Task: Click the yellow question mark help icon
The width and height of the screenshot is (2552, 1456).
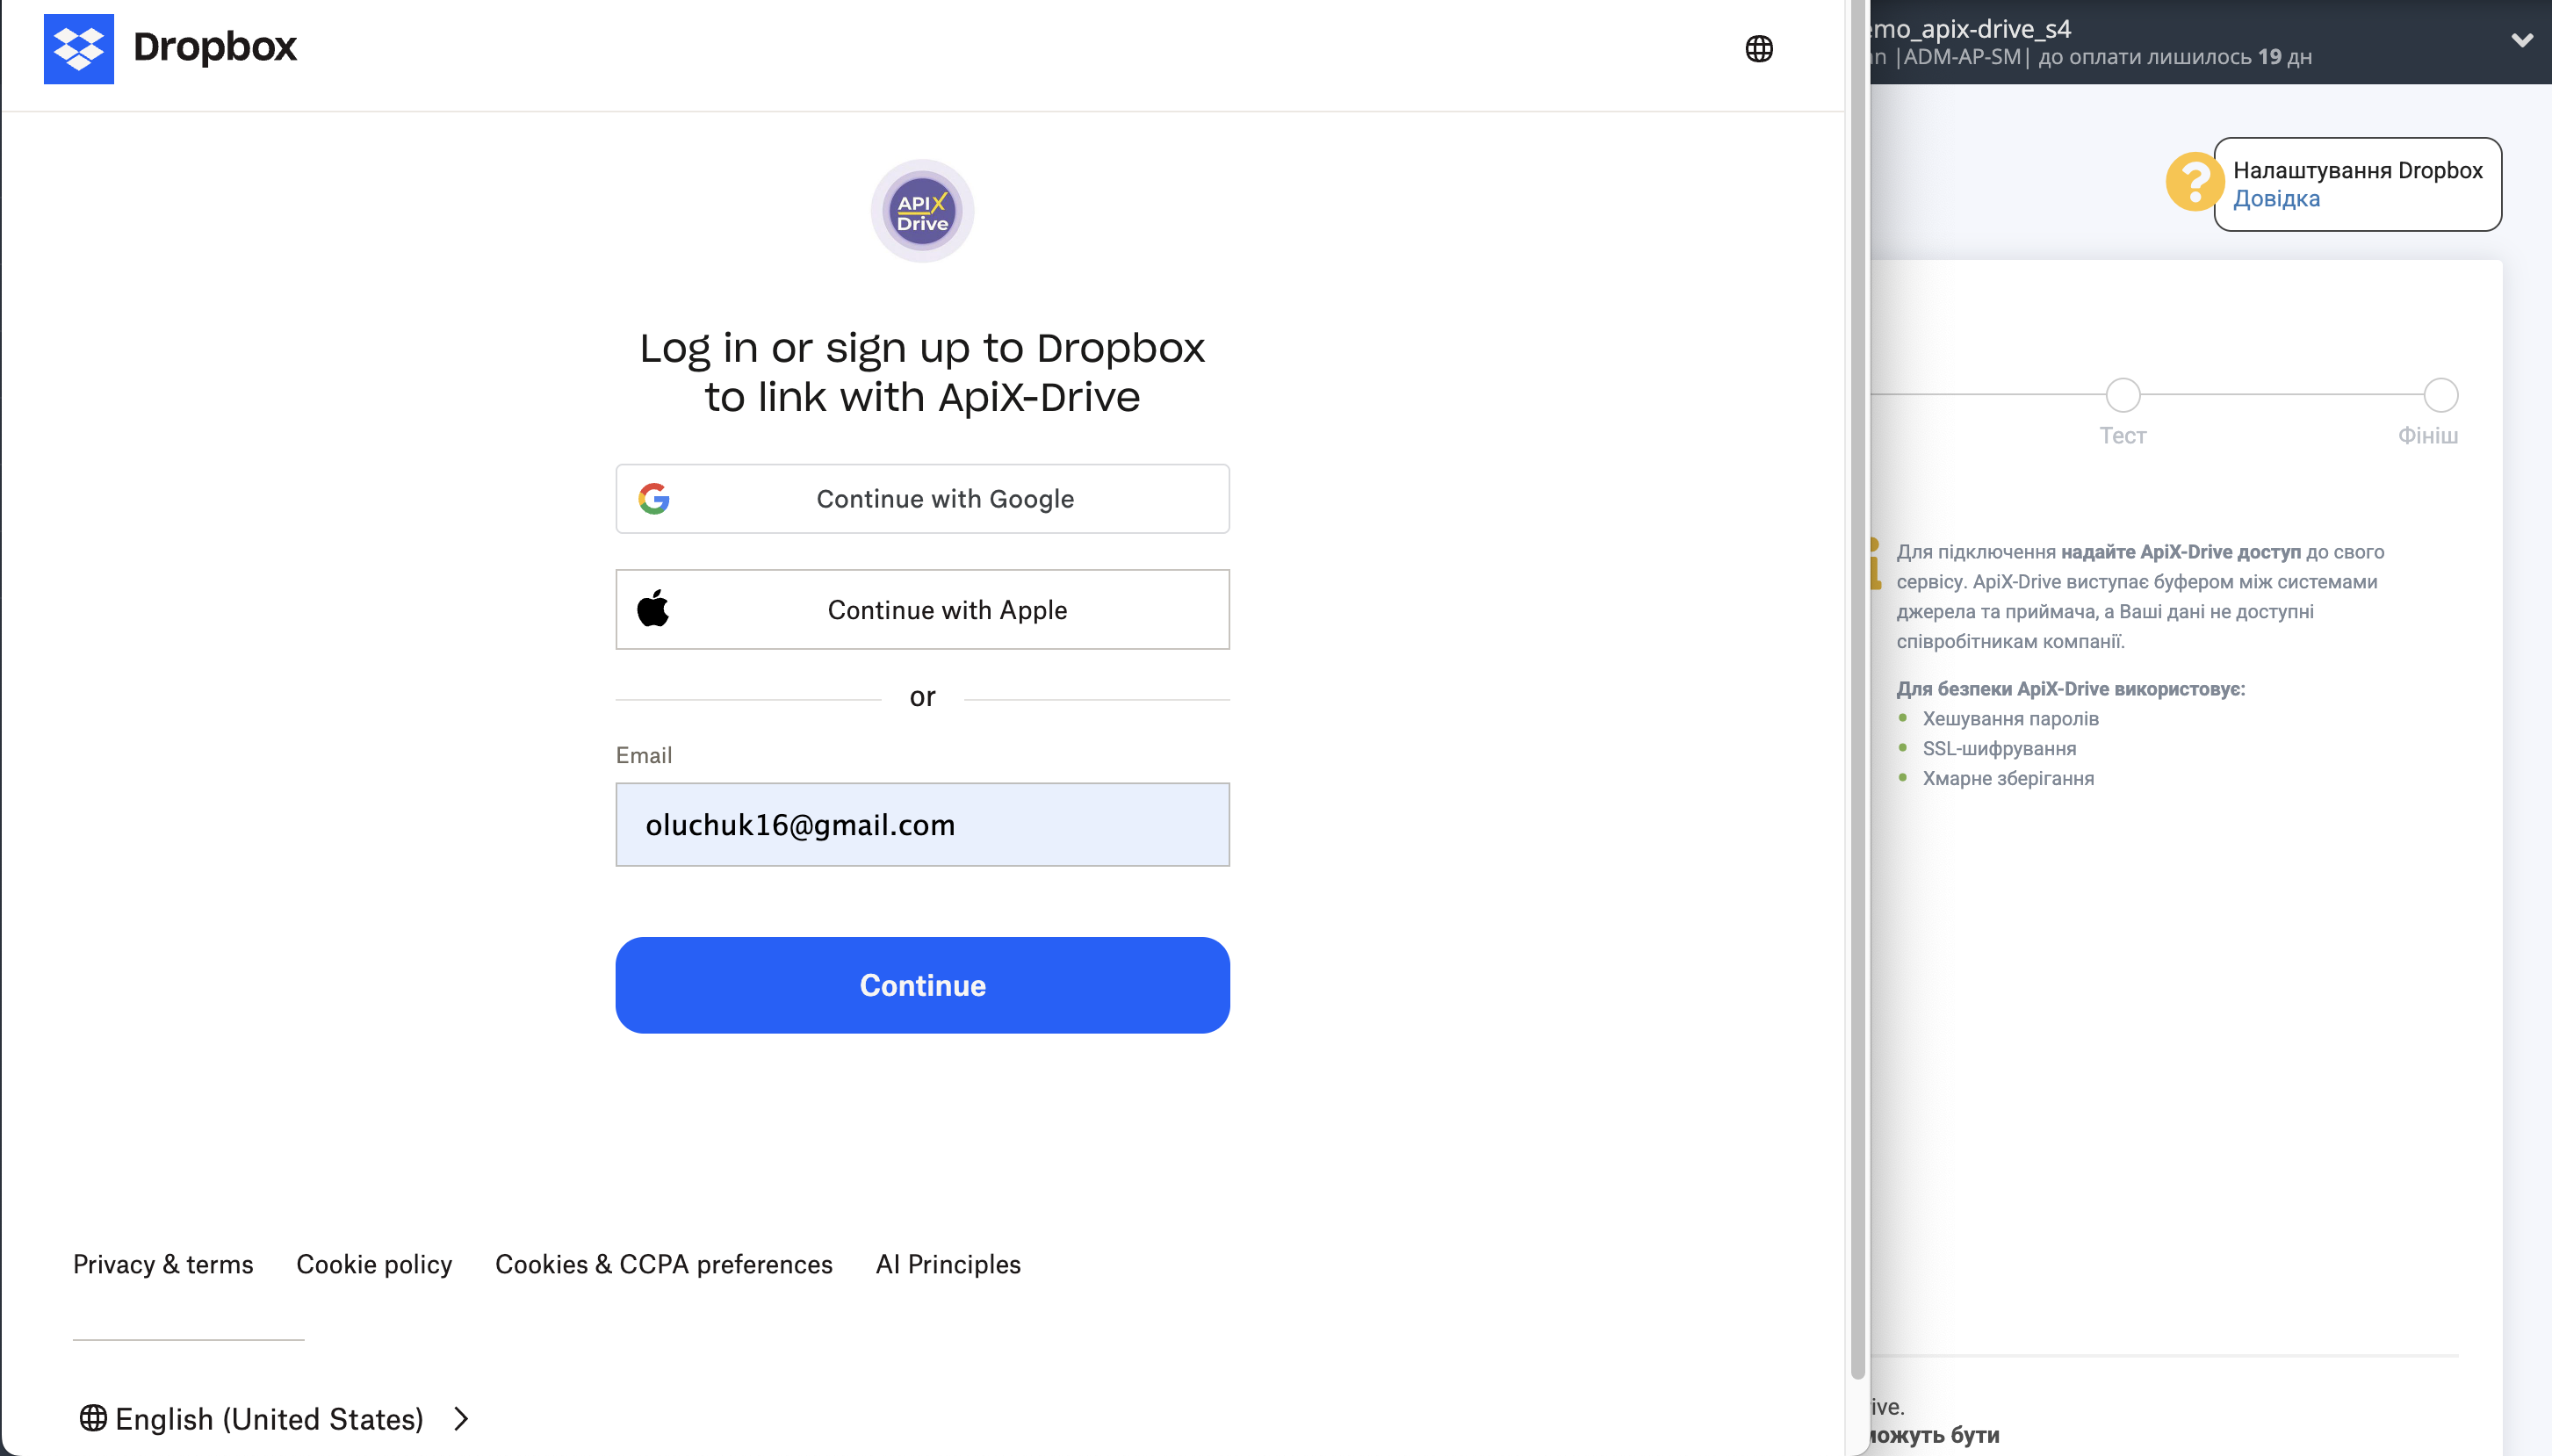Action: pos(2195,183)
